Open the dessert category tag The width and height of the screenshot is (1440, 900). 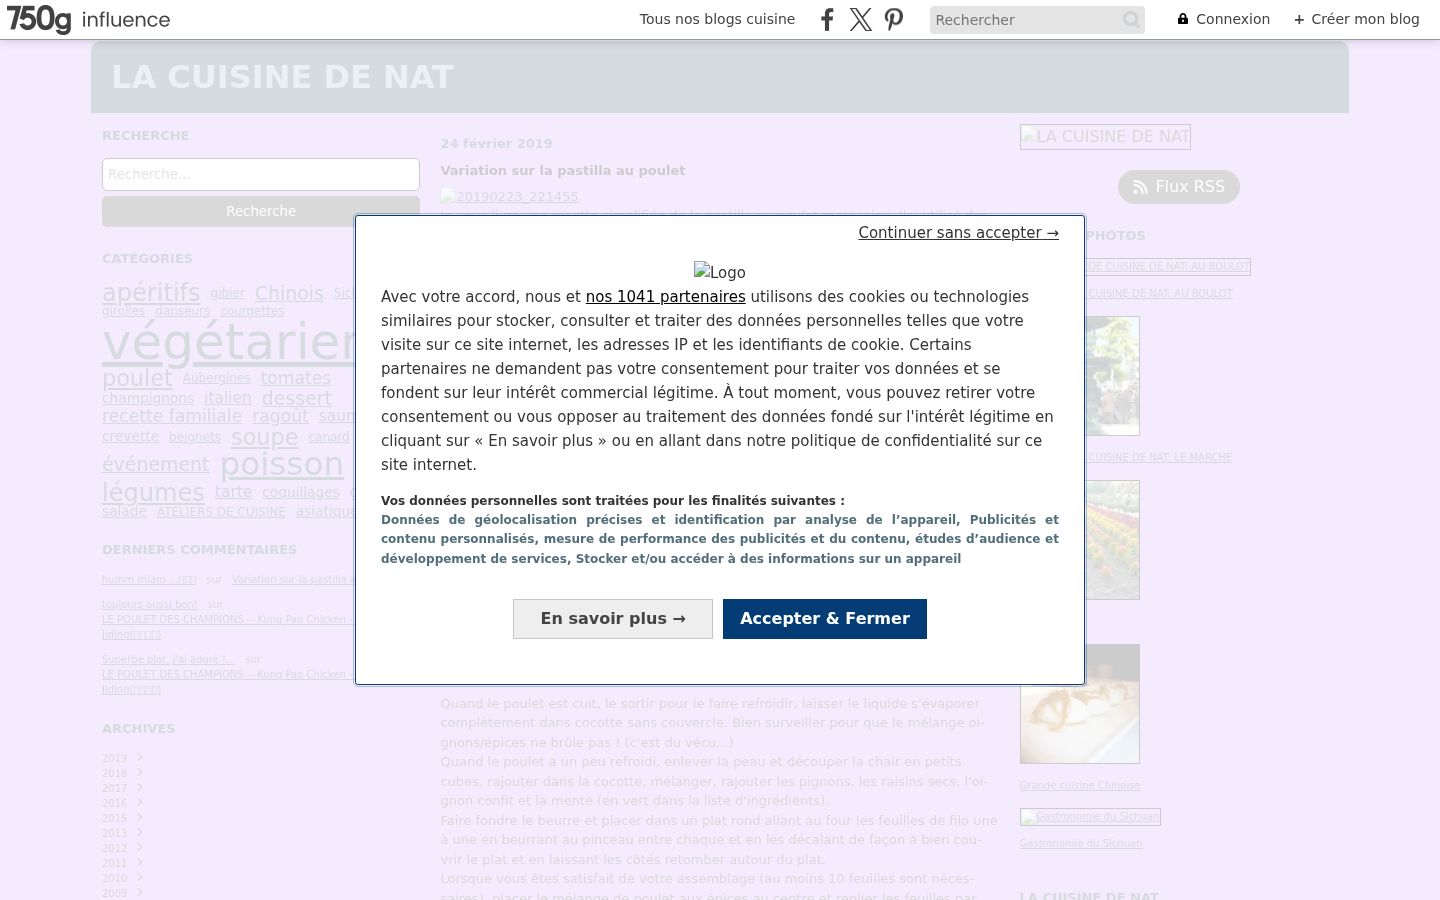pos(296,398)
